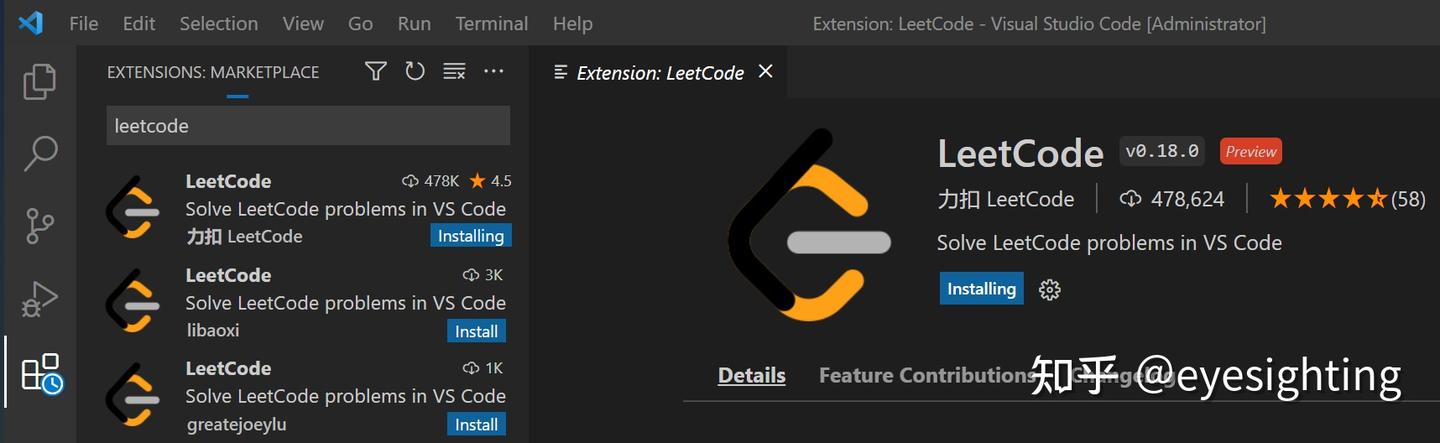Refresh the extensions list

(415, 71)
